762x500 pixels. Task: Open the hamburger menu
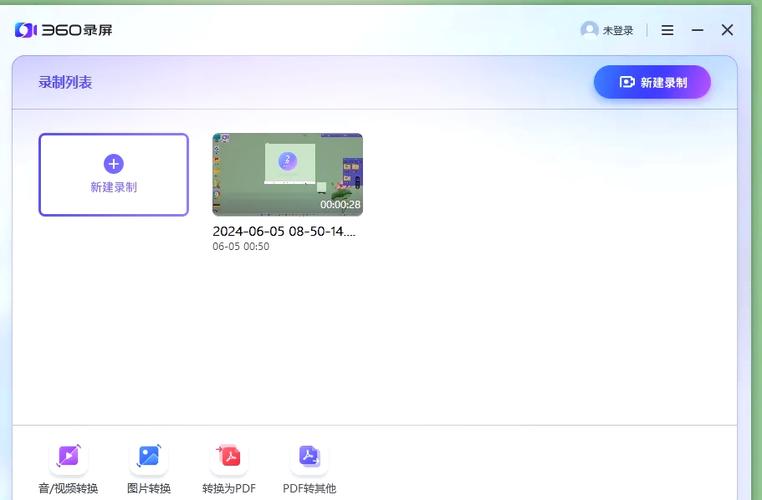pos(667,30)
